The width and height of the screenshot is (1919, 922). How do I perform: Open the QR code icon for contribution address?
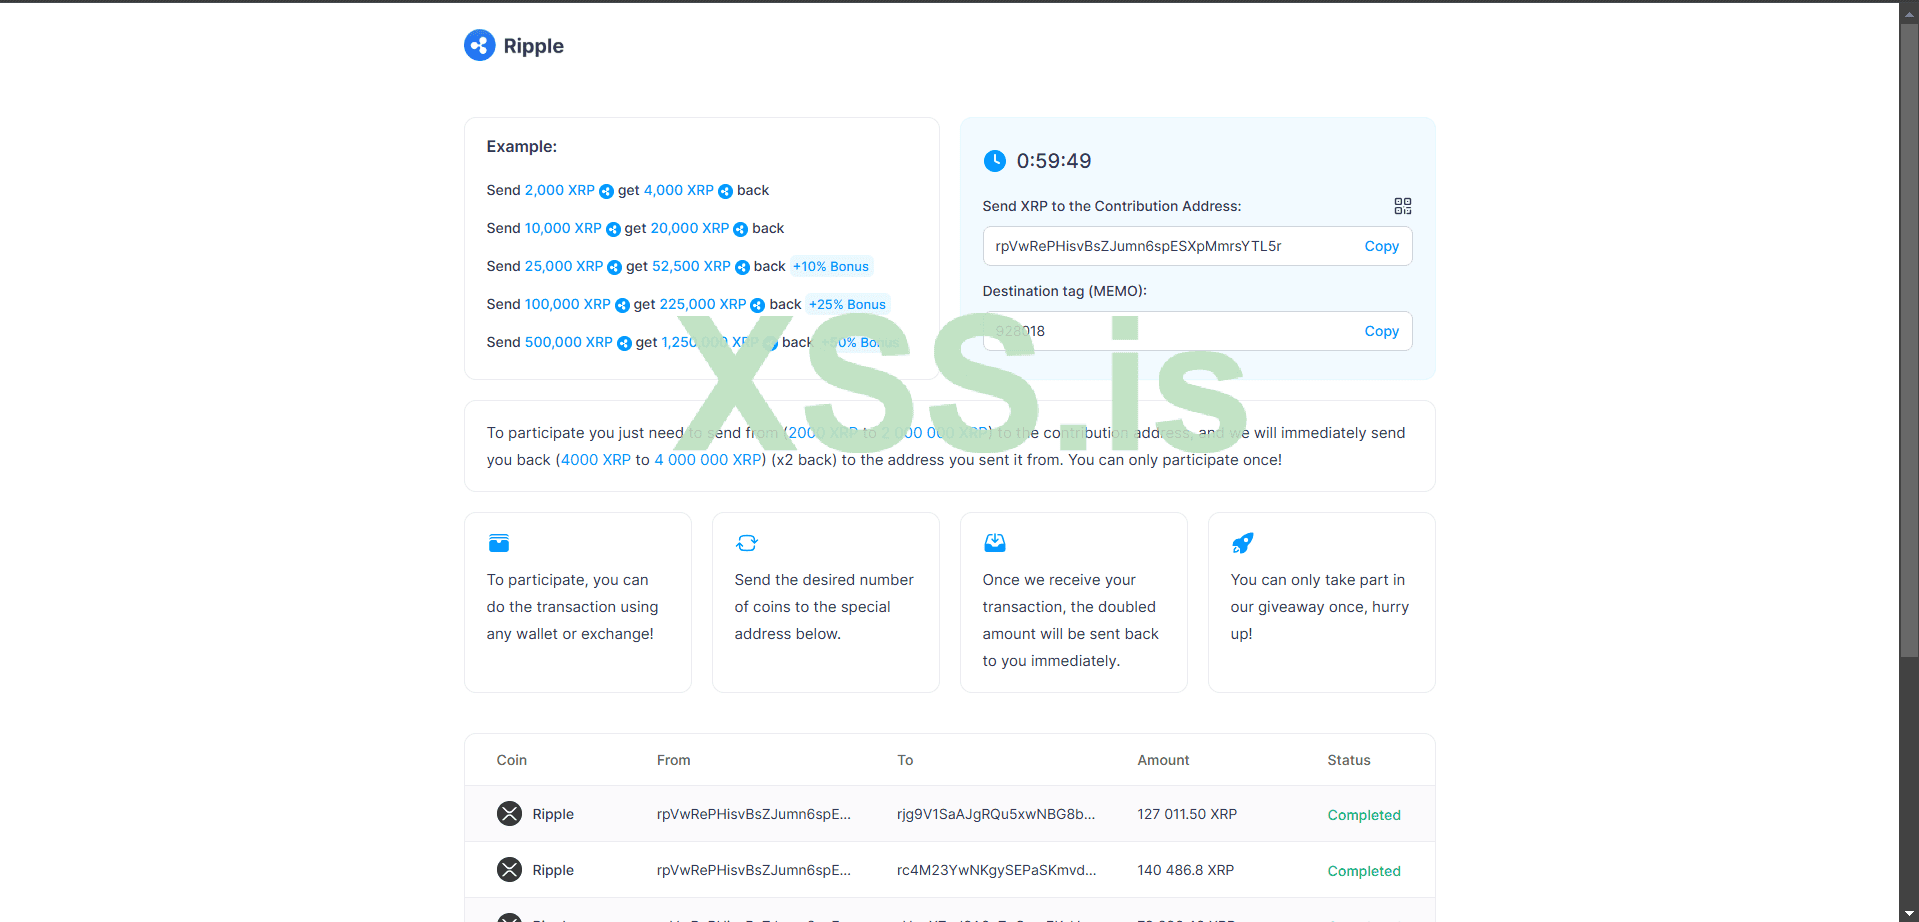pos(1402,206)
